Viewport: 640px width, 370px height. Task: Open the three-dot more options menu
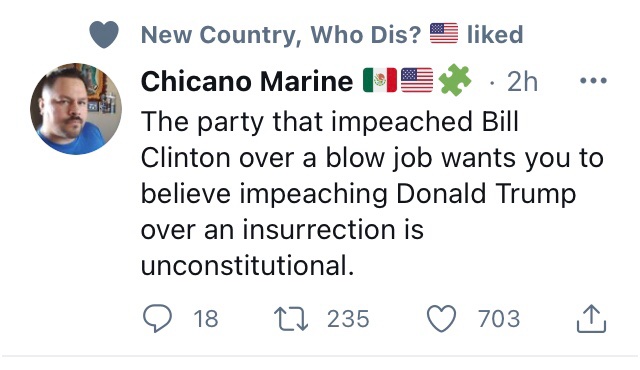pos(593,81)
